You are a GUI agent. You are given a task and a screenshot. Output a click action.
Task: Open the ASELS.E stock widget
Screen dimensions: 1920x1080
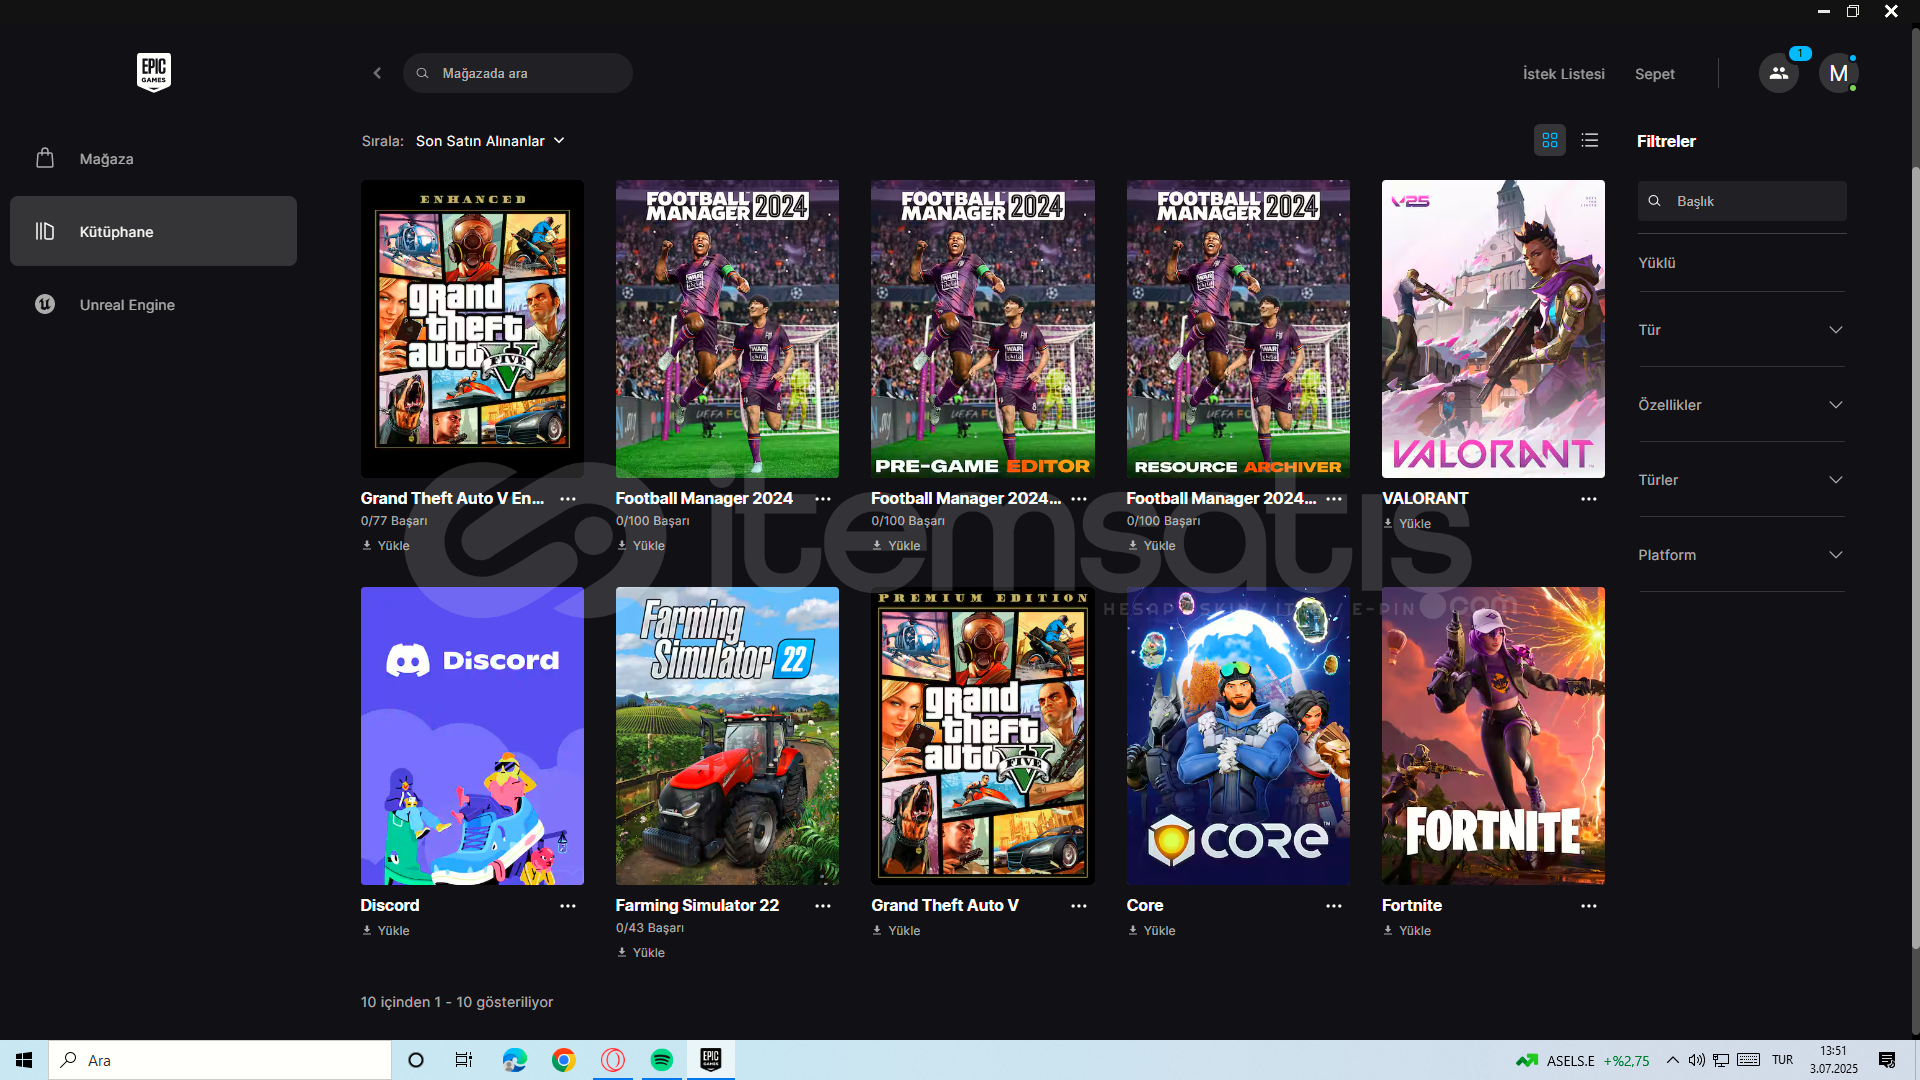1582,1061
